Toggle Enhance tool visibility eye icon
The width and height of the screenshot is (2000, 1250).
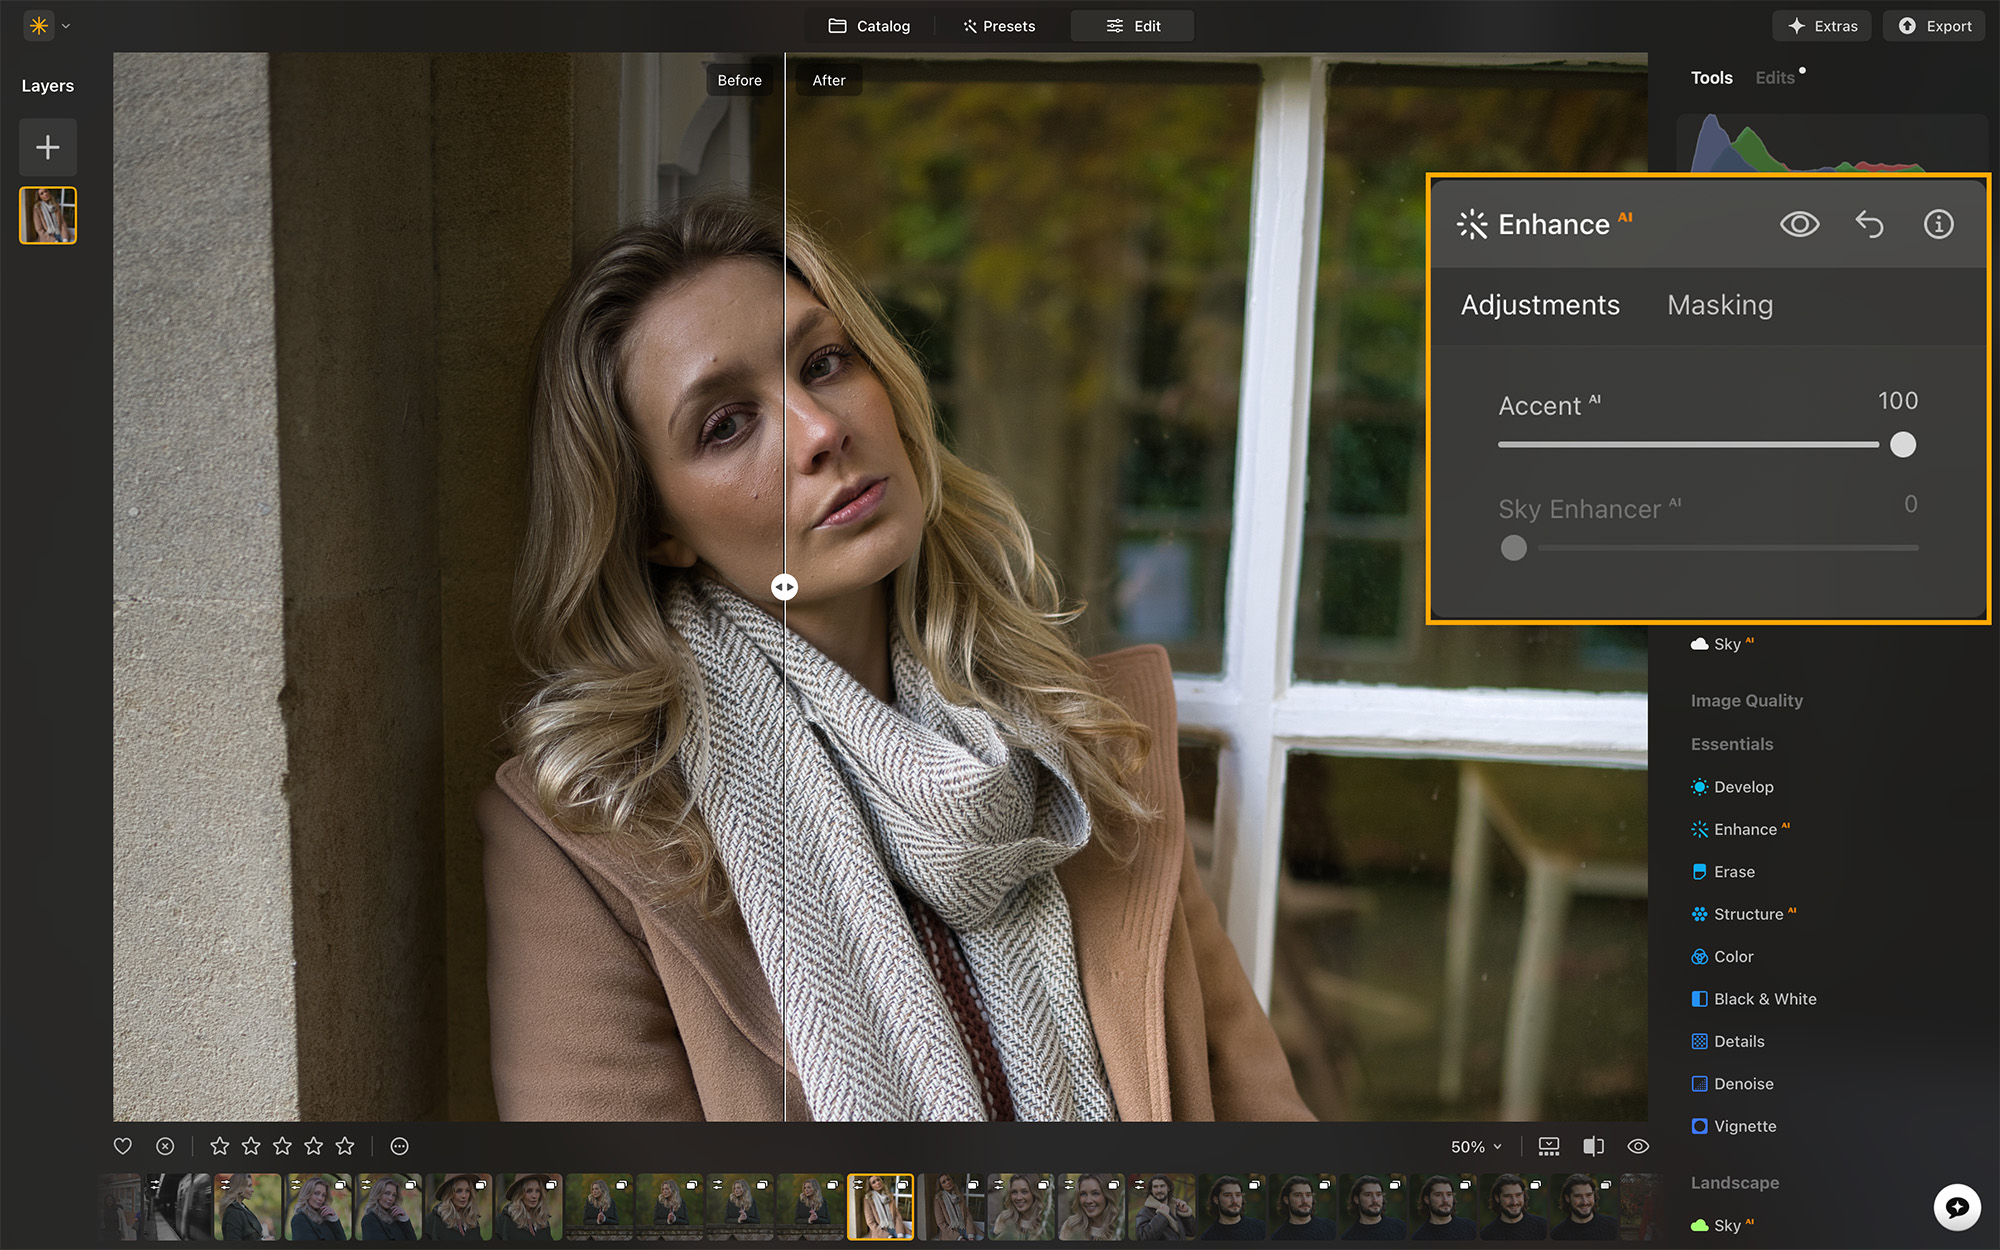click(1800, 224)
